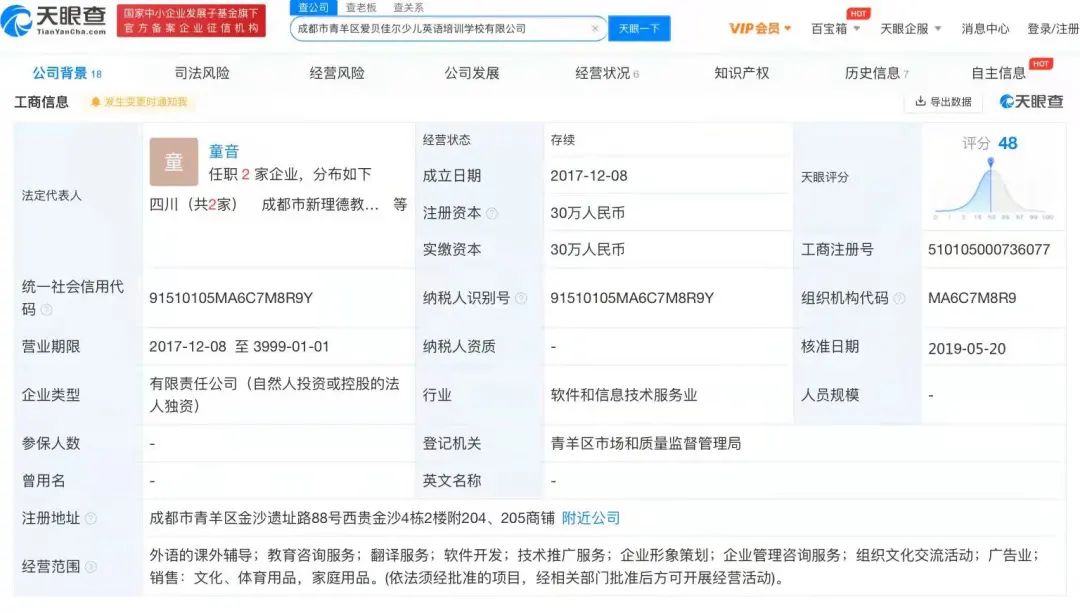Image resolution: width=1080 pixels, height=613 pixels.
Task: Click the 天眼评分 score curve chart
Action: pyautogui.click(x=990, y=190)
